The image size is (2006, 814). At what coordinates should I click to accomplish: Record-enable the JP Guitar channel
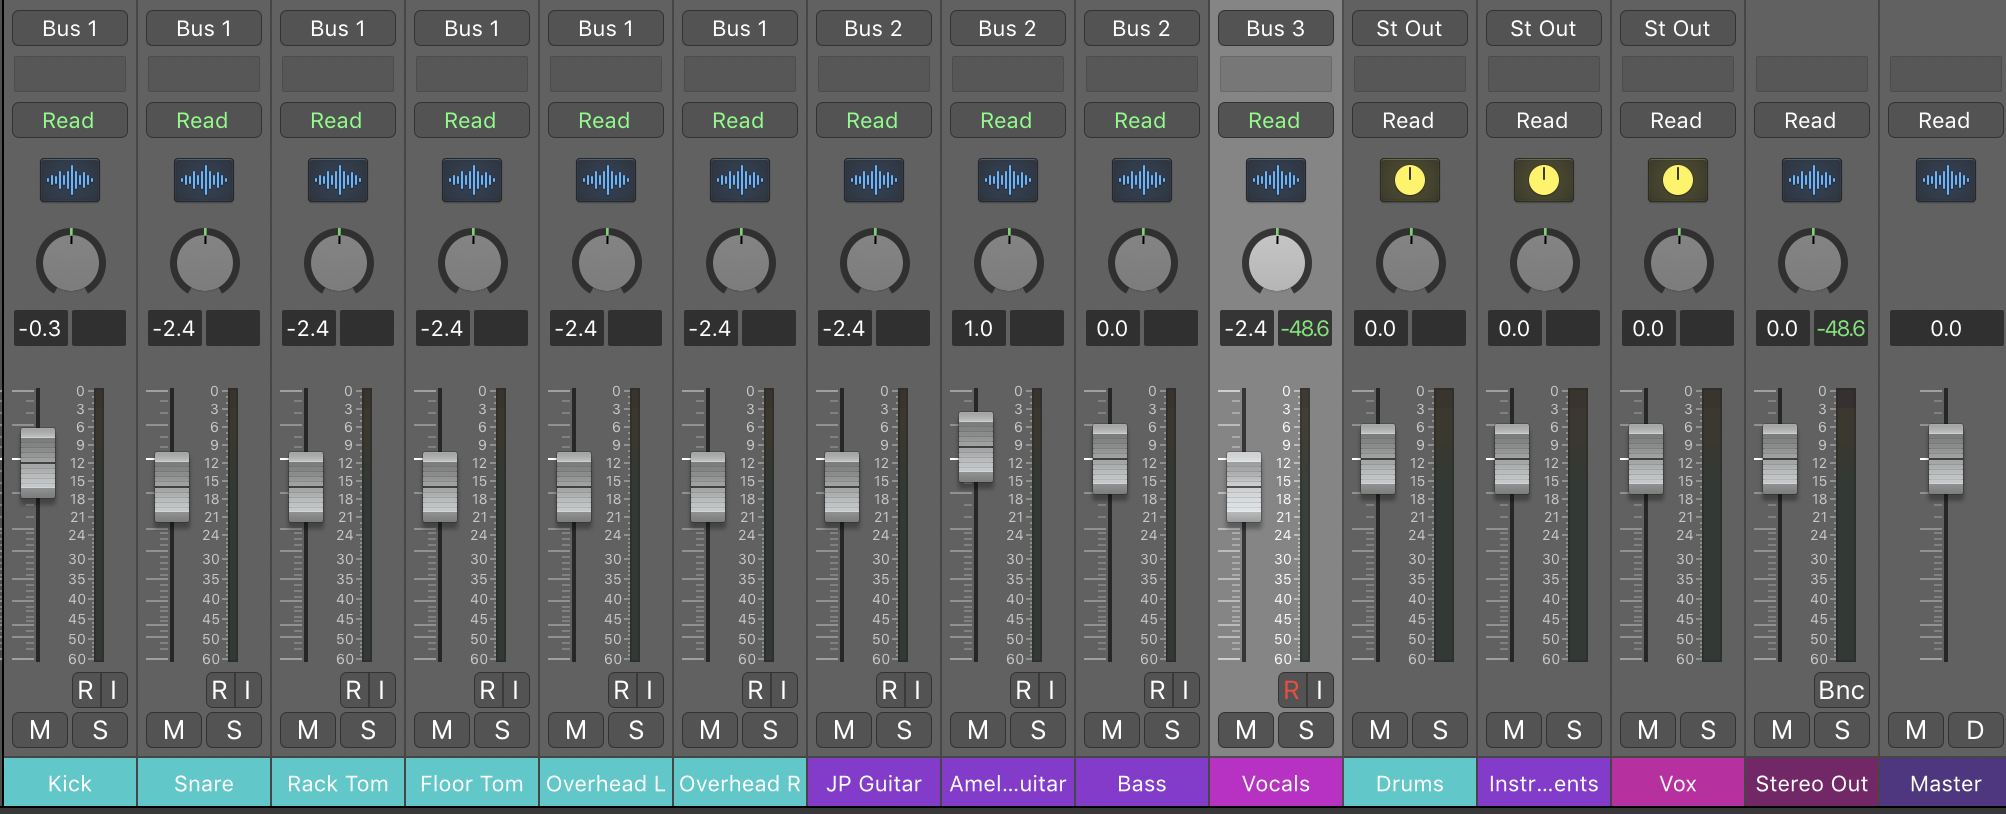click(889, 690)
